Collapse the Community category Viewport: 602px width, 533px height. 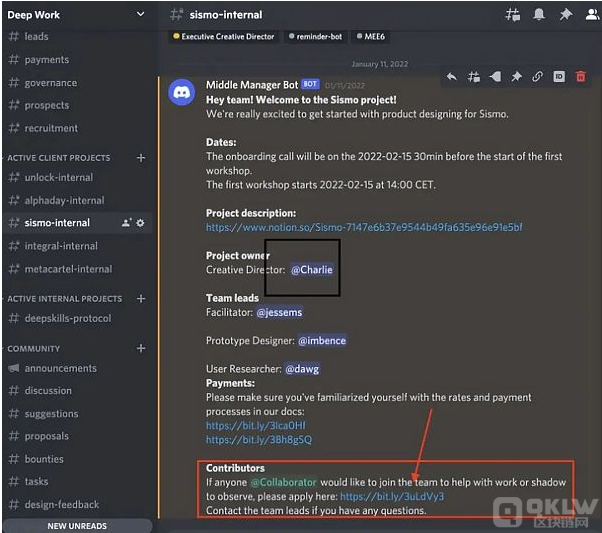click(x=33, y=349)
